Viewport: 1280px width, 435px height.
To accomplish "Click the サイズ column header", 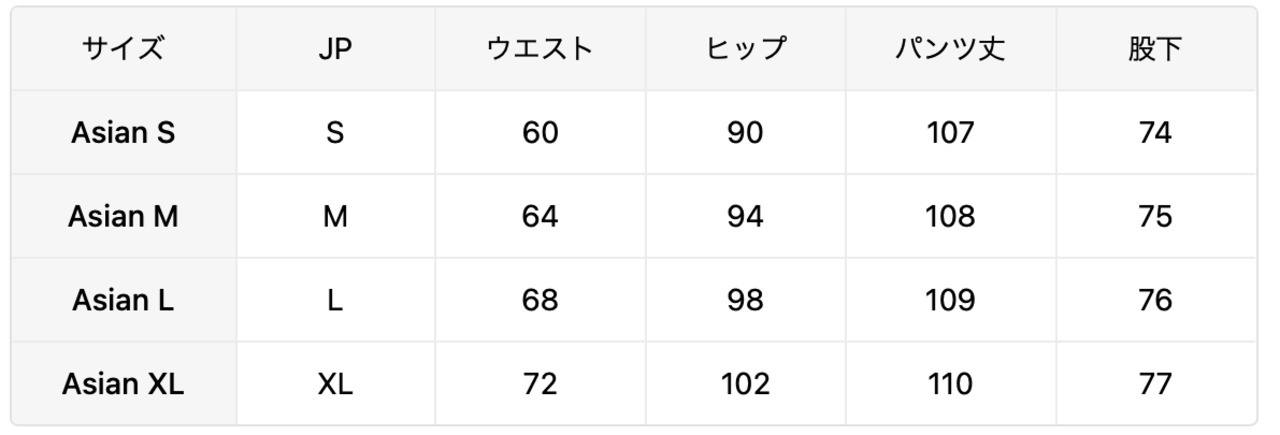I will (x=123, y=50).
